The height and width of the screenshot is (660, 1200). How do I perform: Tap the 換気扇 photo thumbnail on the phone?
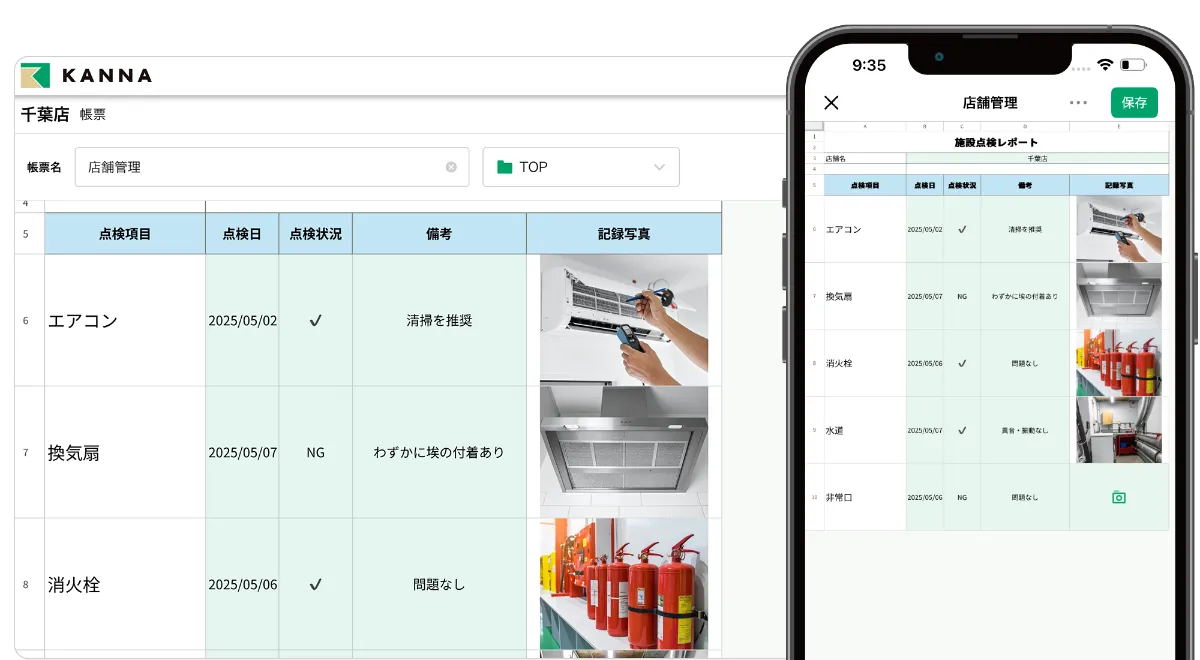pyautogui.click(x=1119, y=296)
